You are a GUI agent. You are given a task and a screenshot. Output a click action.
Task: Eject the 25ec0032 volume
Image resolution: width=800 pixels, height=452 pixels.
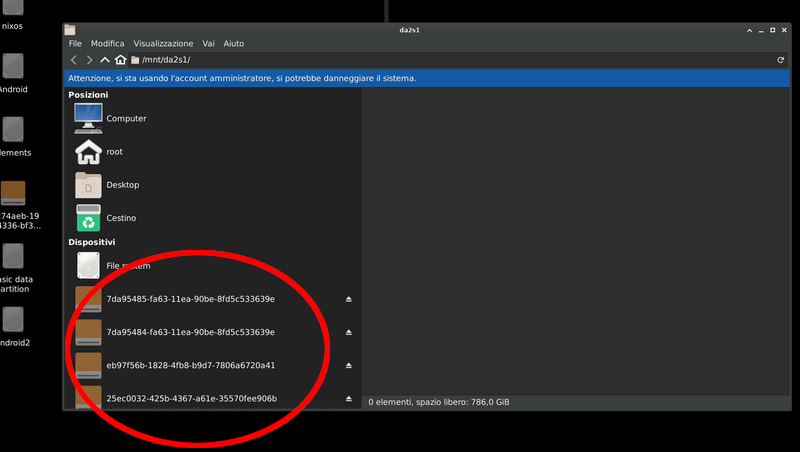(349, 398)
